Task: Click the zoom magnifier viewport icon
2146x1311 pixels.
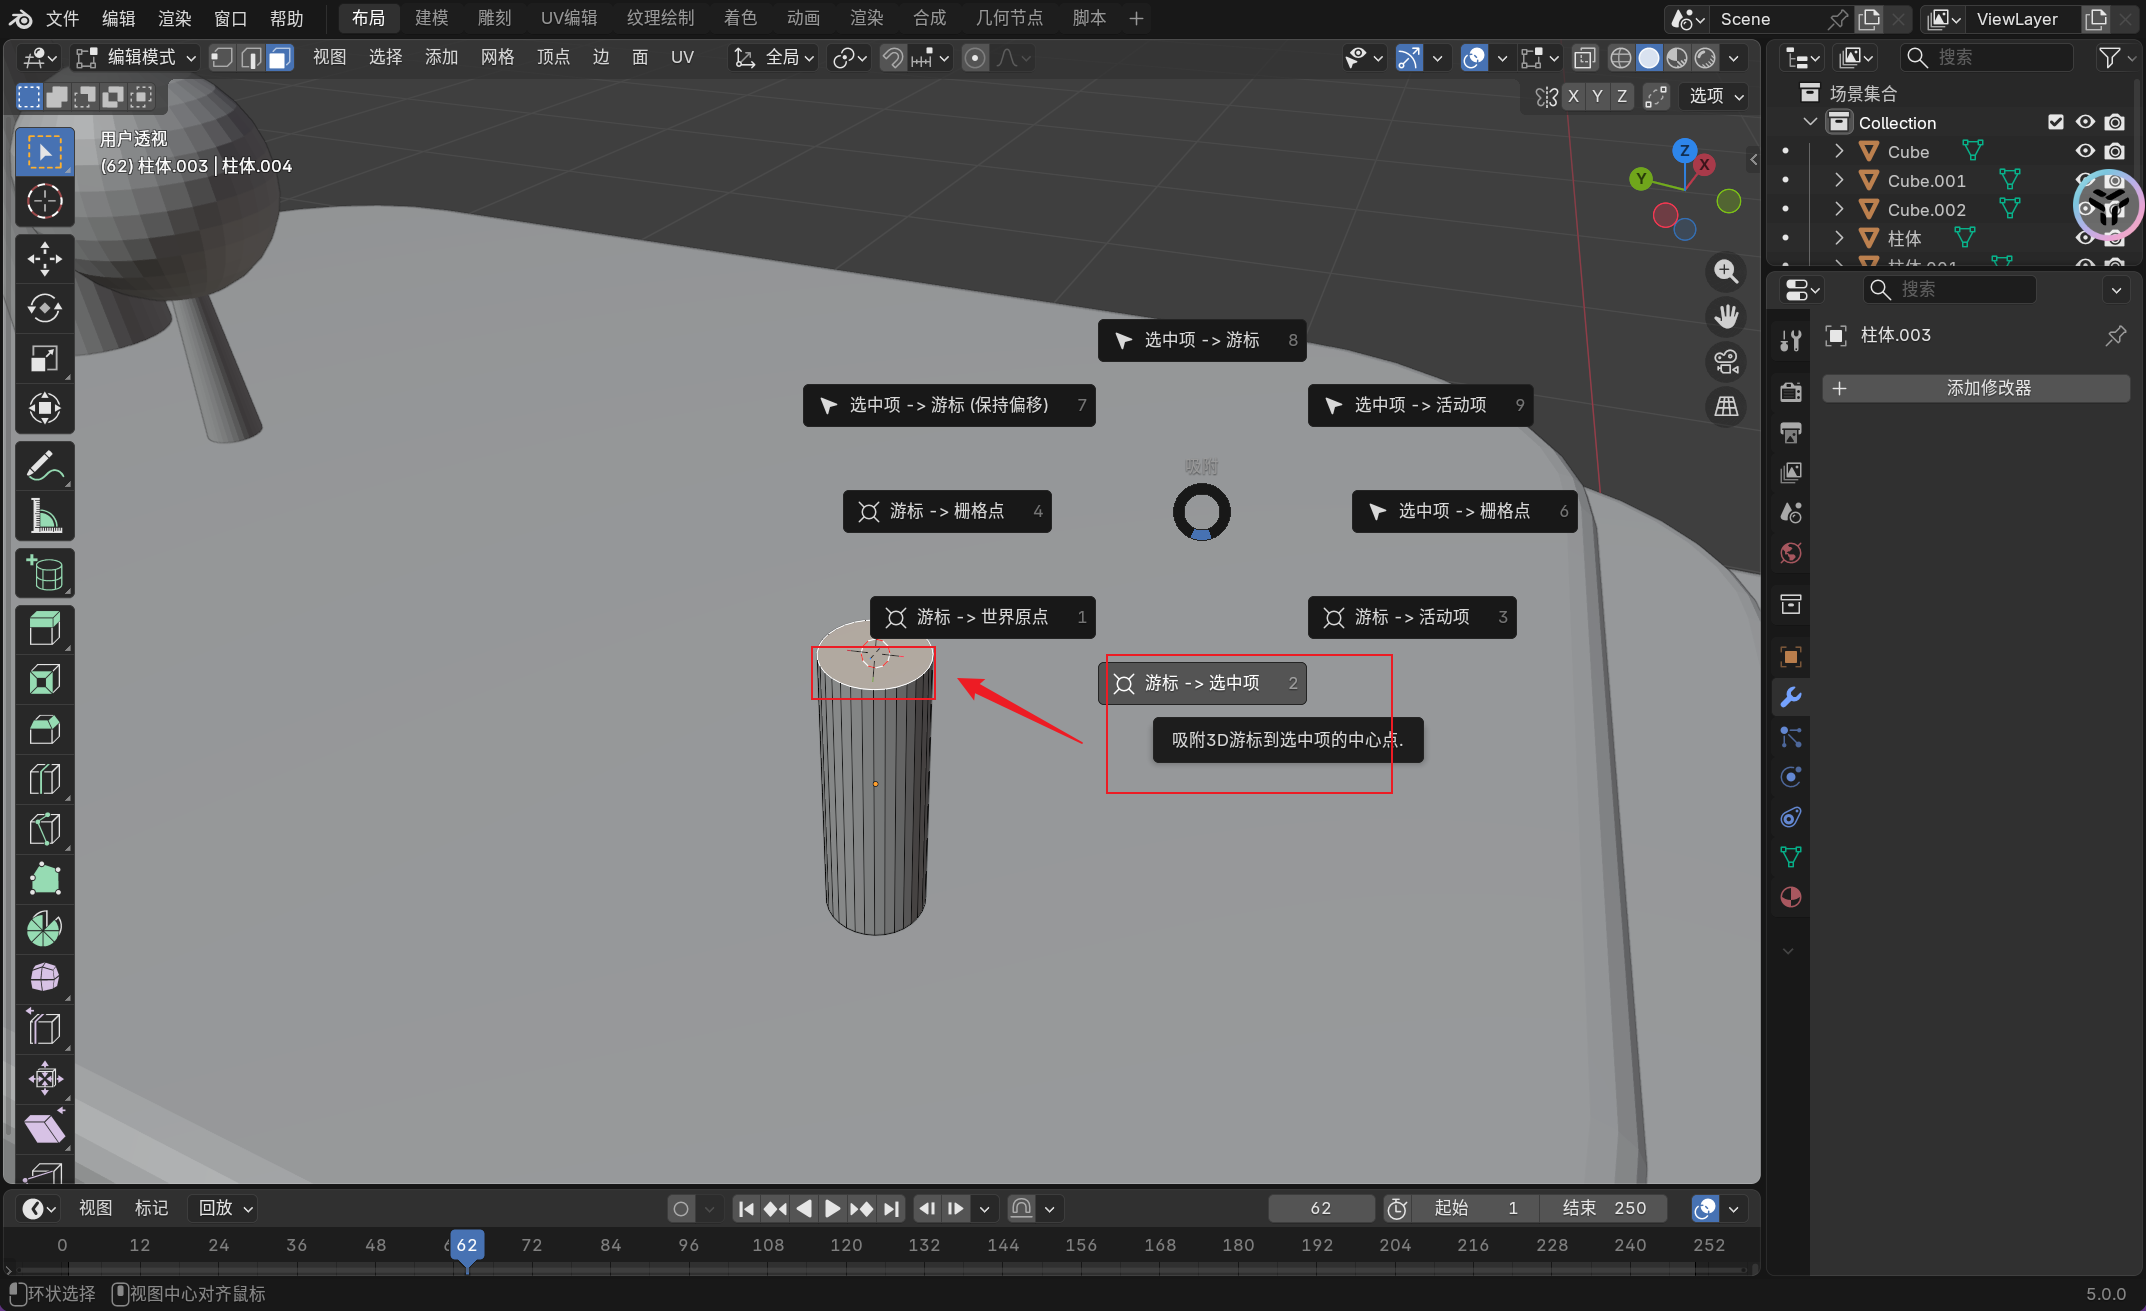Action: point(1726,271)
